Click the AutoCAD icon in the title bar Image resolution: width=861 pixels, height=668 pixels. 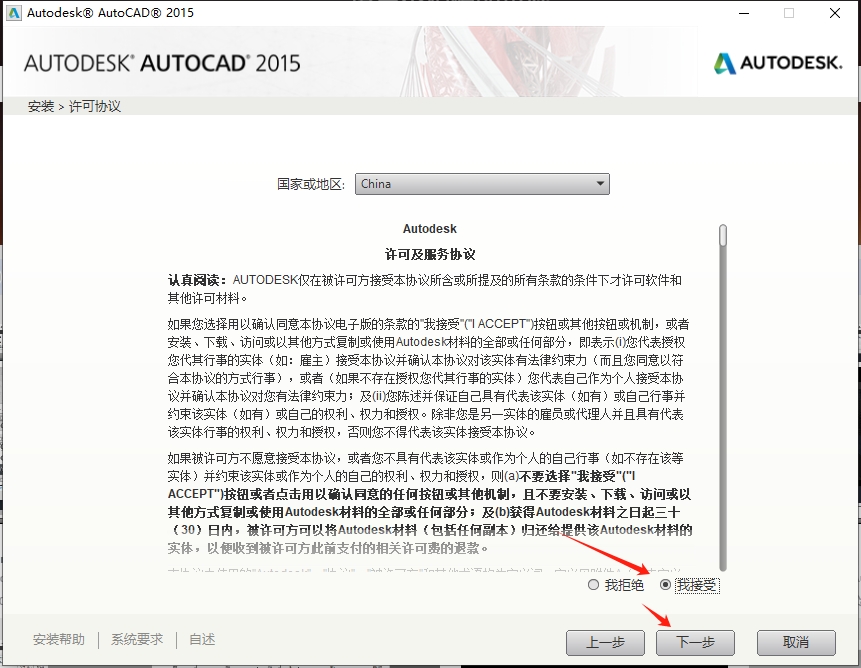[12, 13]
